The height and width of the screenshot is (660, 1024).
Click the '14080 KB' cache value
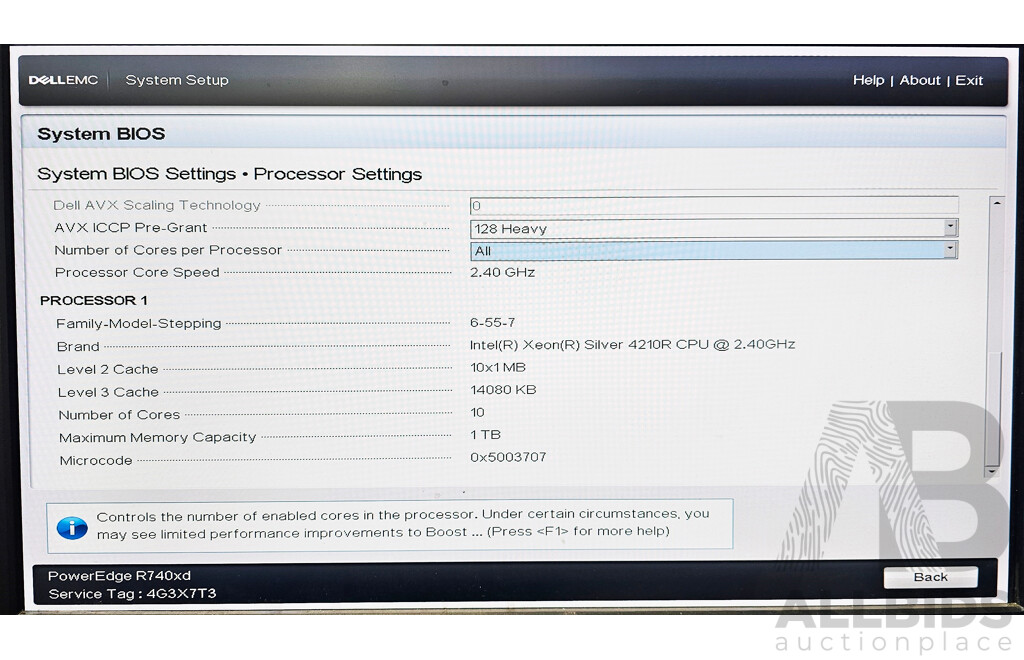pyautogui.click(x=503, y=390)
